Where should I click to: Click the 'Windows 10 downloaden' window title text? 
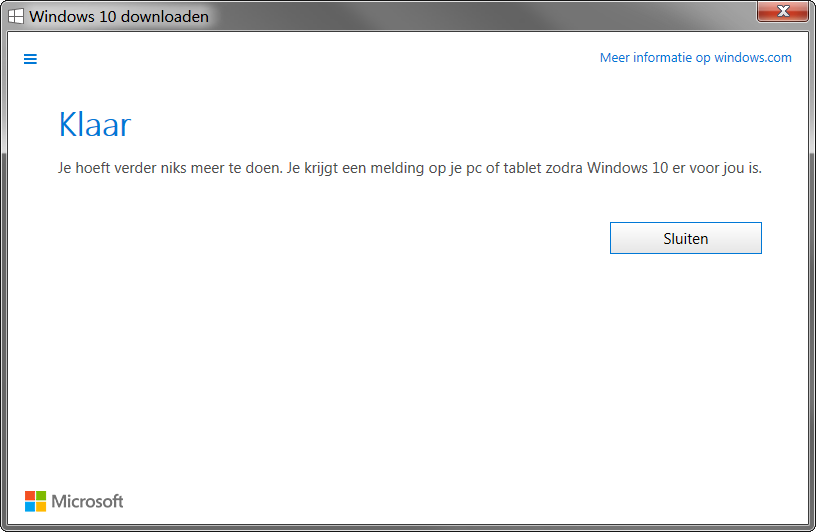point(119,17)
